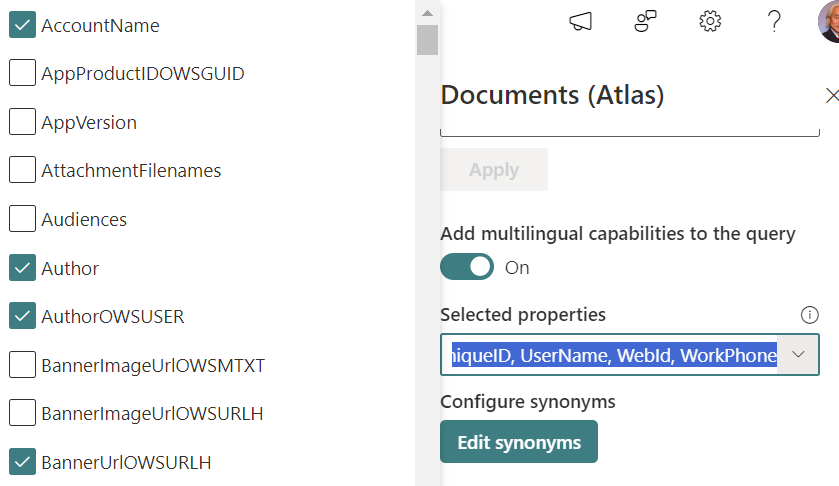This screenshot has width=839, height=486.
Task: Enable the AttachmentFilenames property
Action: coord(23,170)
